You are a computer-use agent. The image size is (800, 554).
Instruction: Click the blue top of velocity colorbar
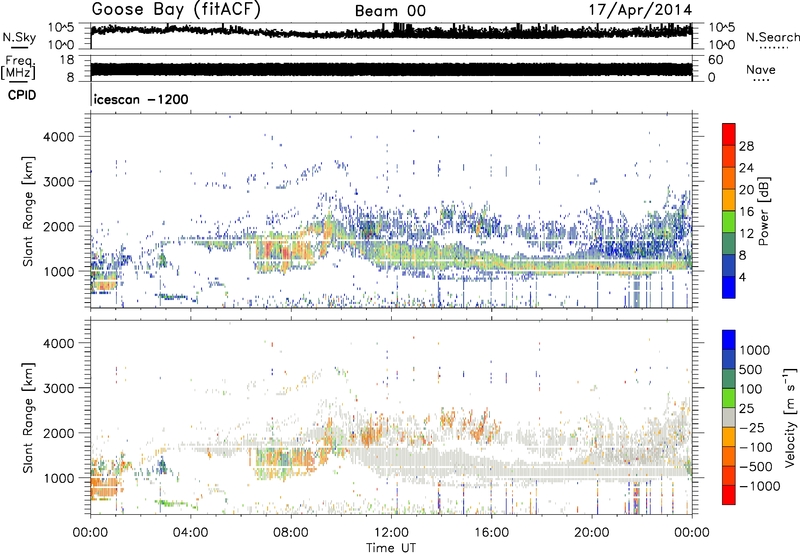pos(729,340)
